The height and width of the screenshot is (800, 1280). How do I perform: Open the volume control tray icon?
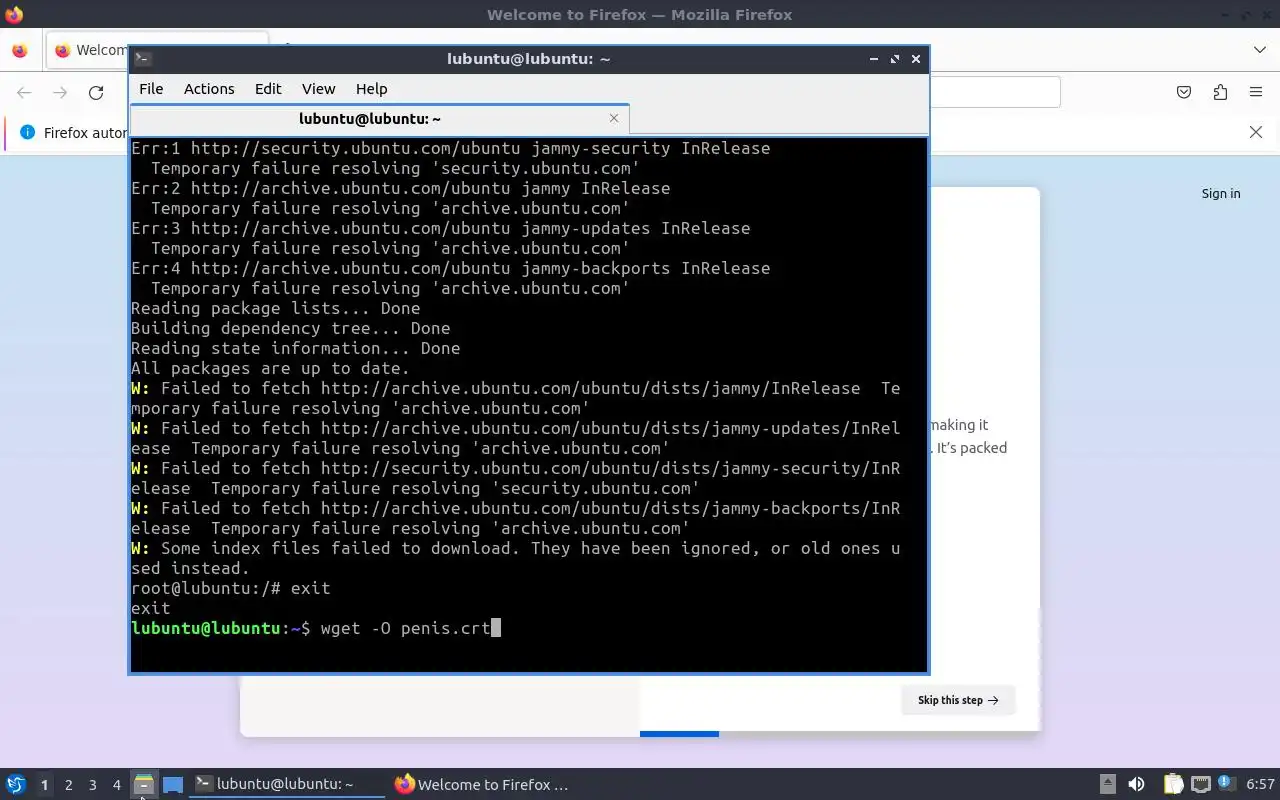[x=1136, y=784]
